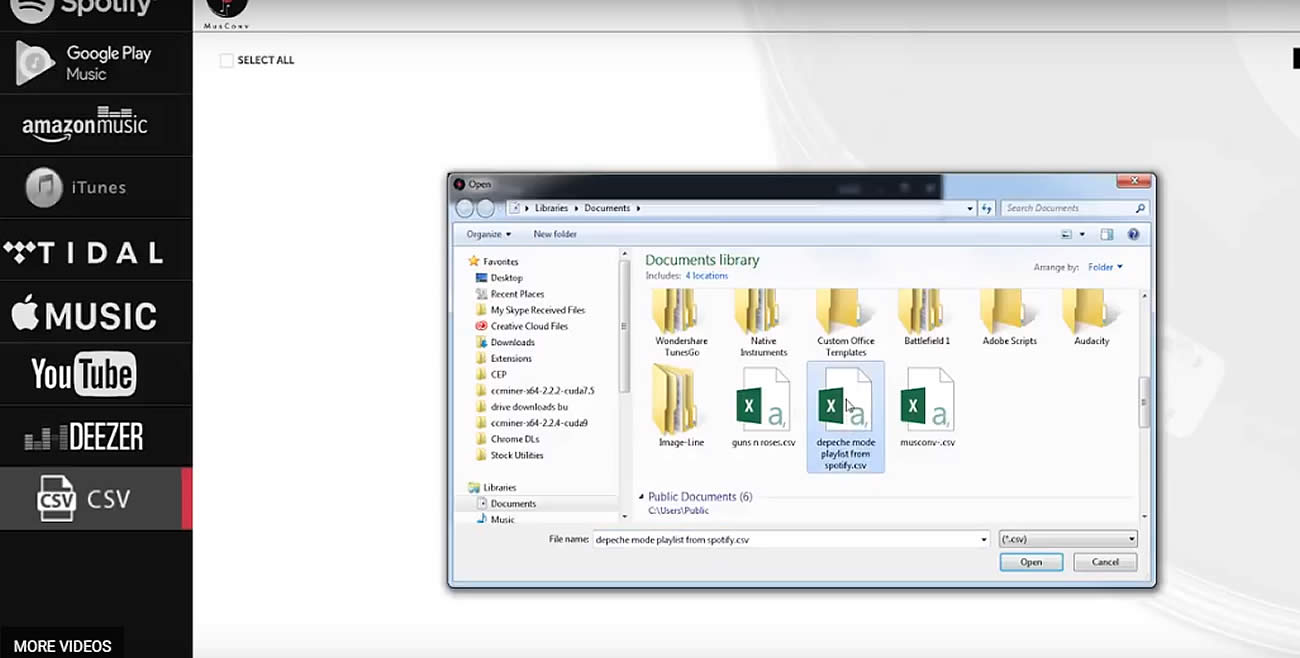
Task: Refresh the folder via address bar button
Action: (987, 208)
